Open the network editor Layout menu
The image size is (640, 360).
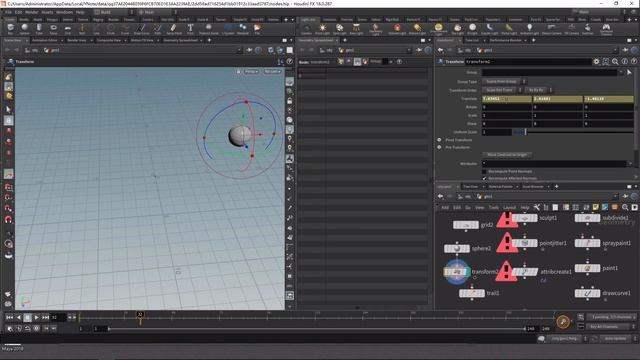pyautogui.click(x=509, y=208)
